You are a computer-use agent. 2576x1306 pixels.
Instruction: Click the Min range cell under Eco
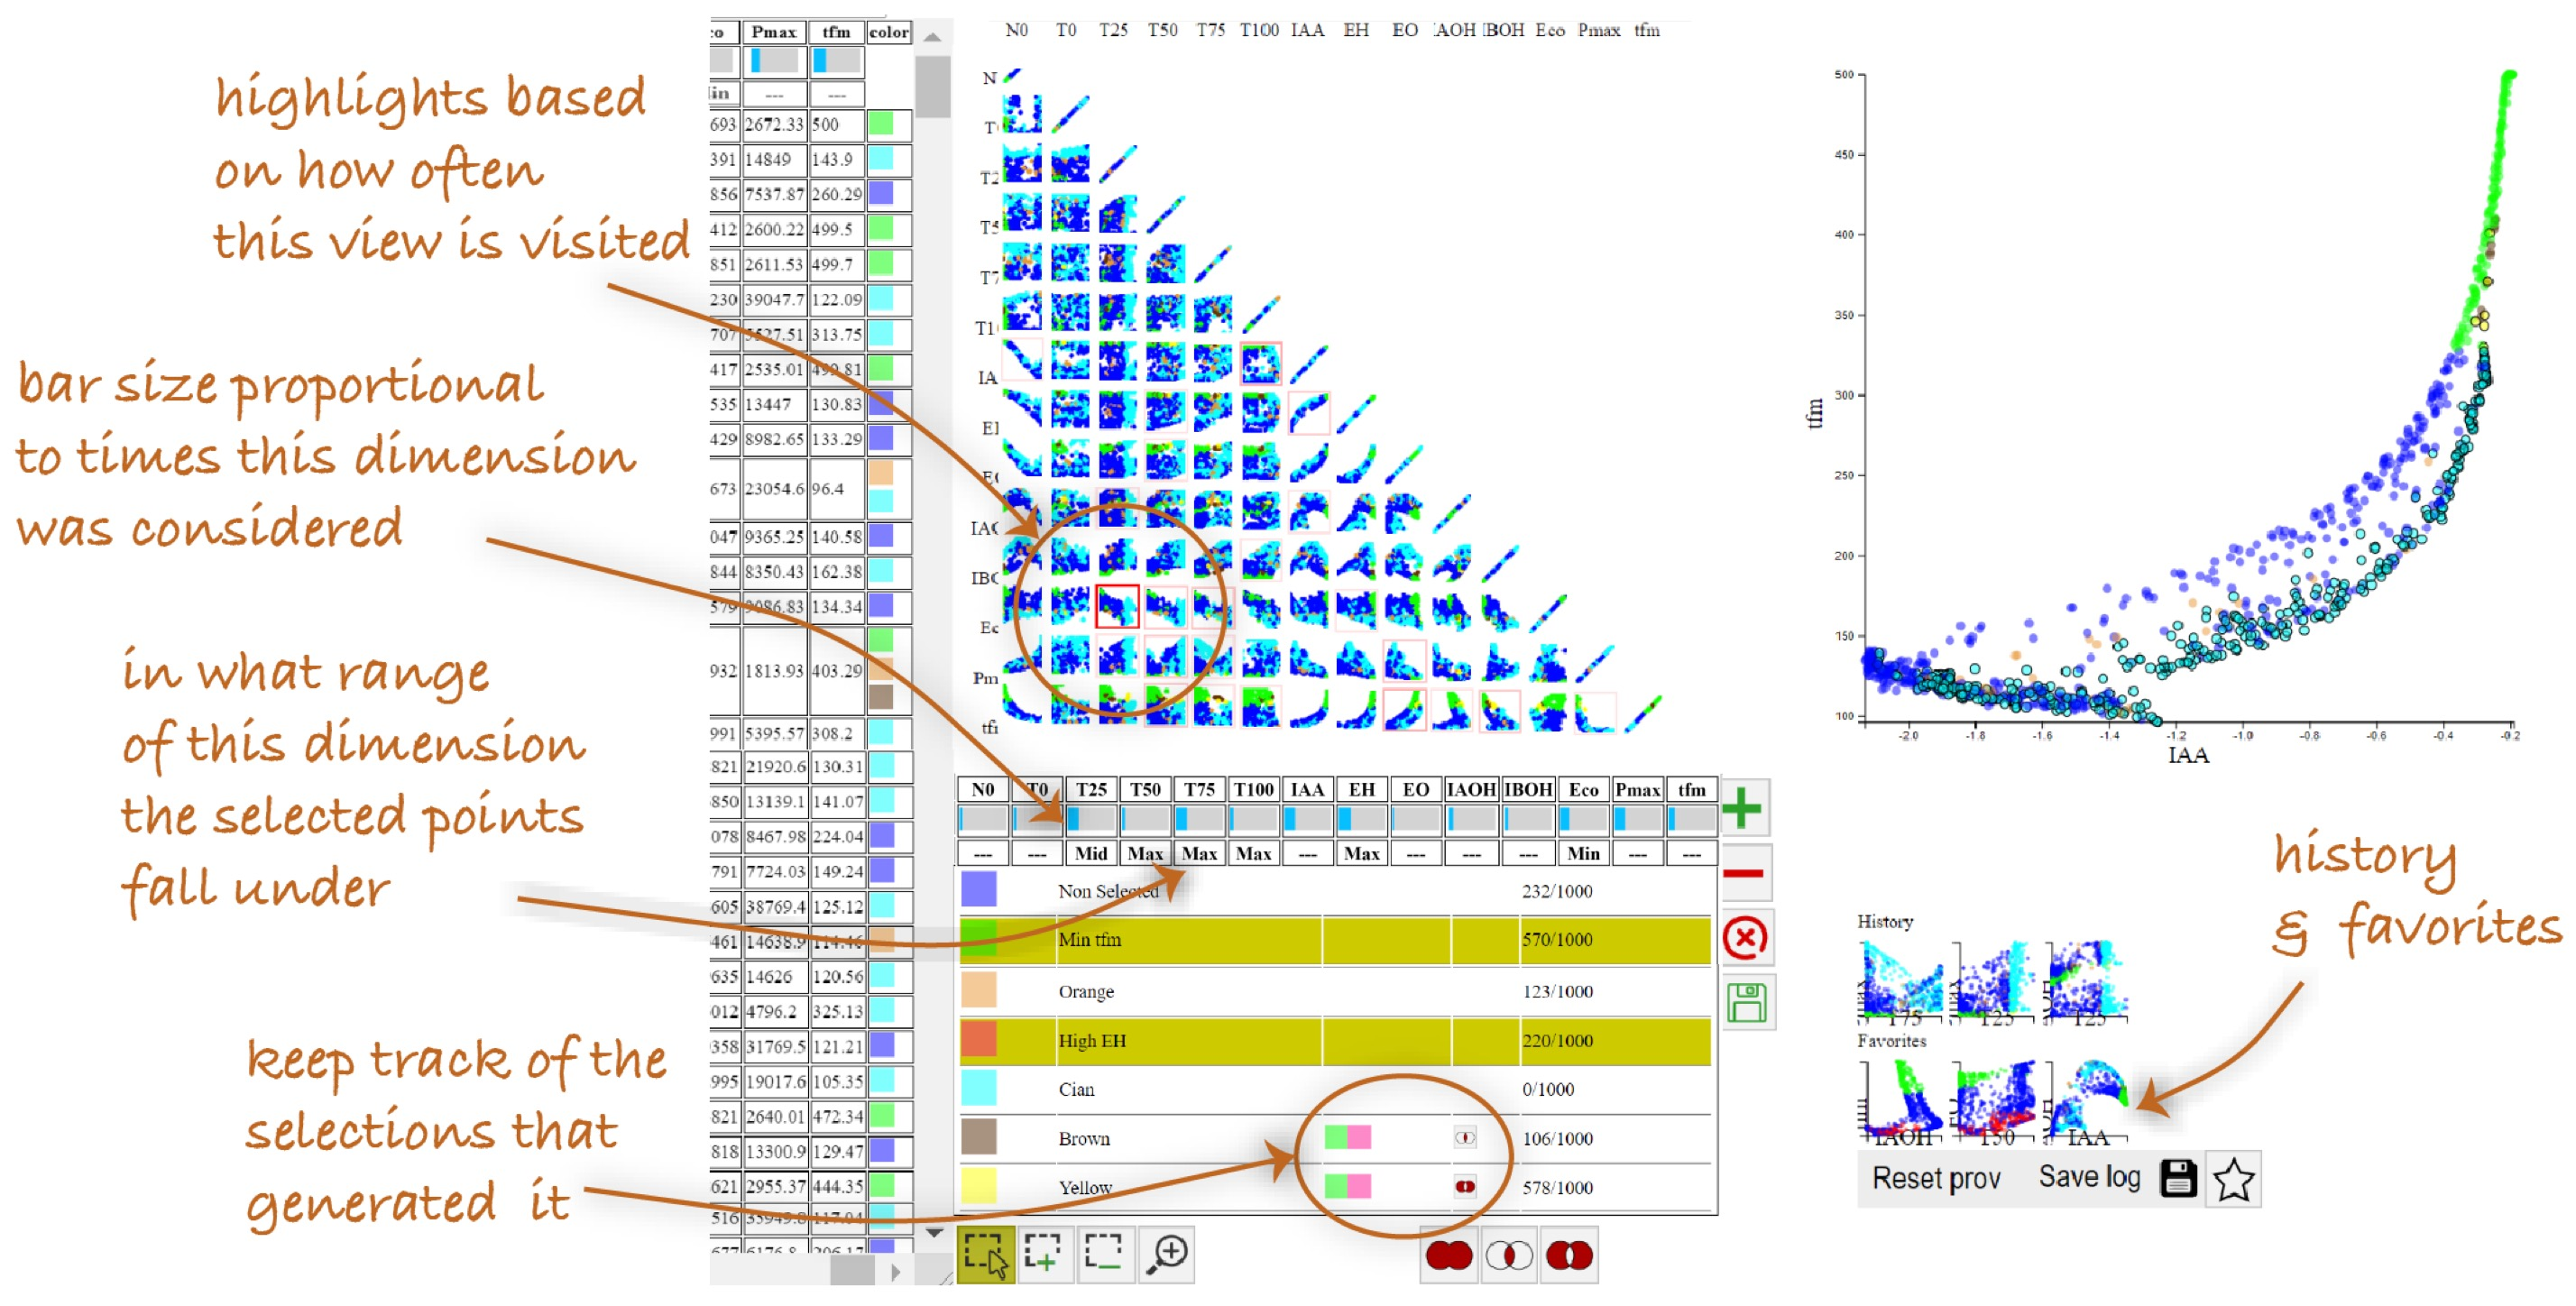[1583, 854]
